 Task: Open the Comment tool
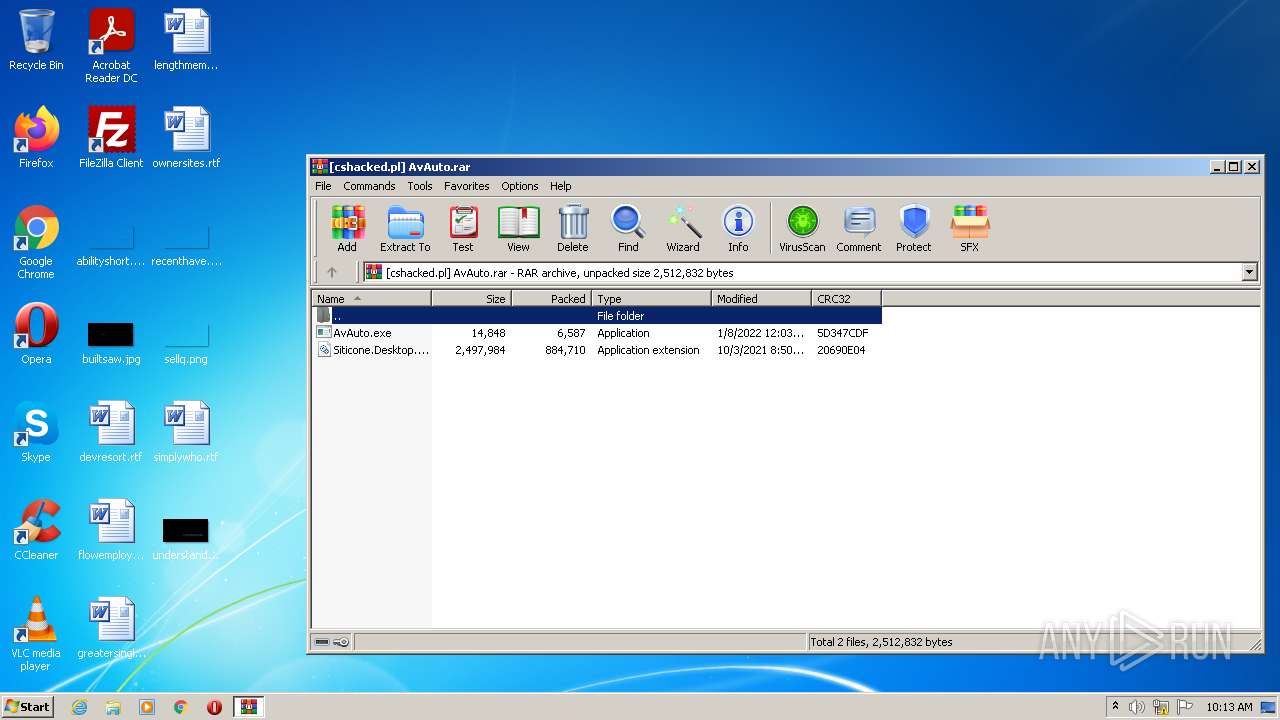pyautogui.click(x=859, y=229)
